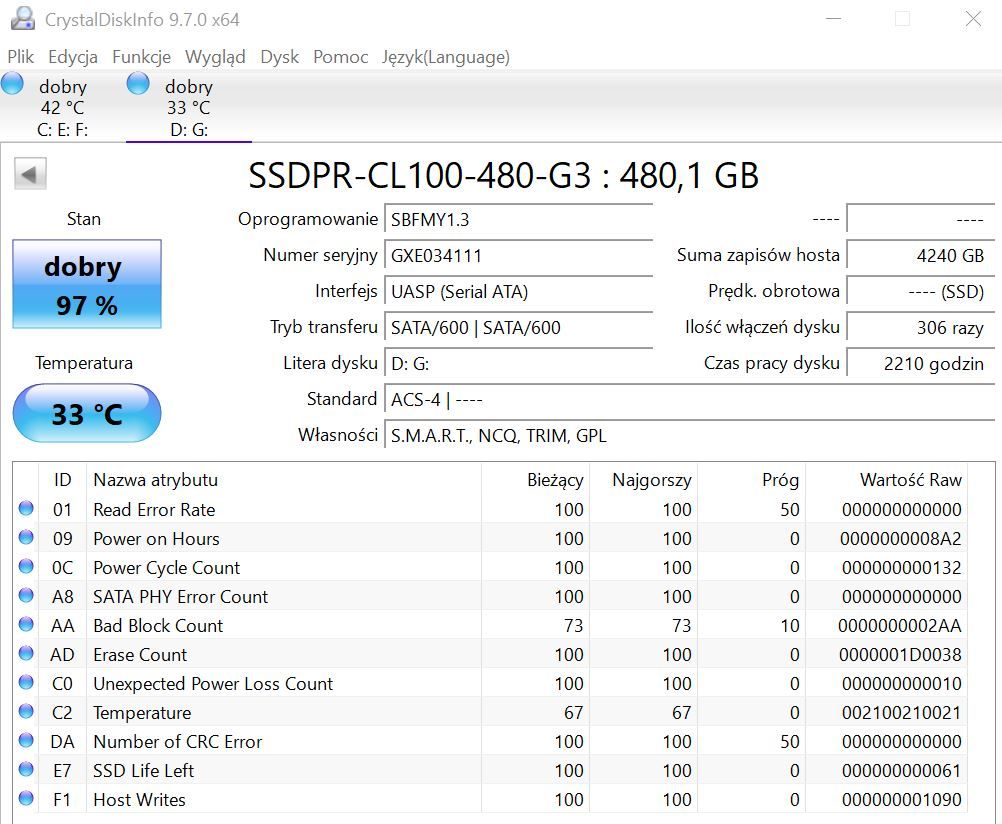
Task: Click the standard field ACS-4 | ----
Action: [x=690, y=400]
